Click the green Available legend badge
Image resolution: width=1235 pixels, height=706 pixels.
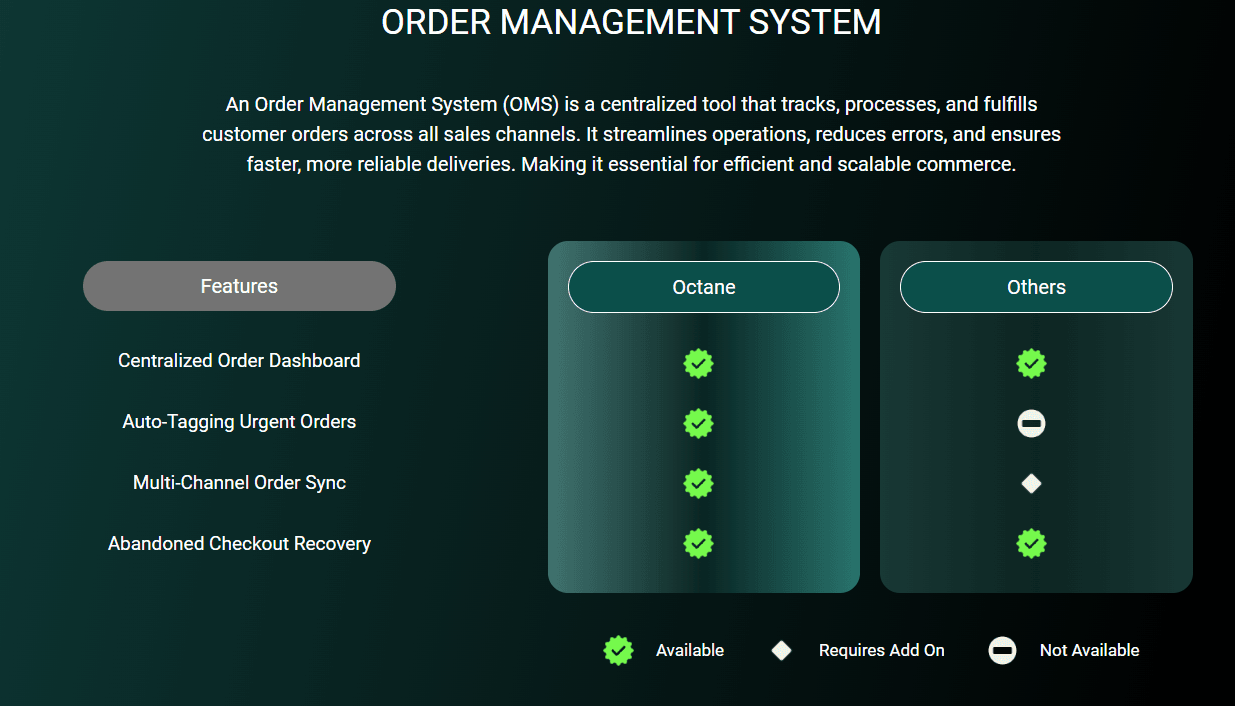point(619,651)
